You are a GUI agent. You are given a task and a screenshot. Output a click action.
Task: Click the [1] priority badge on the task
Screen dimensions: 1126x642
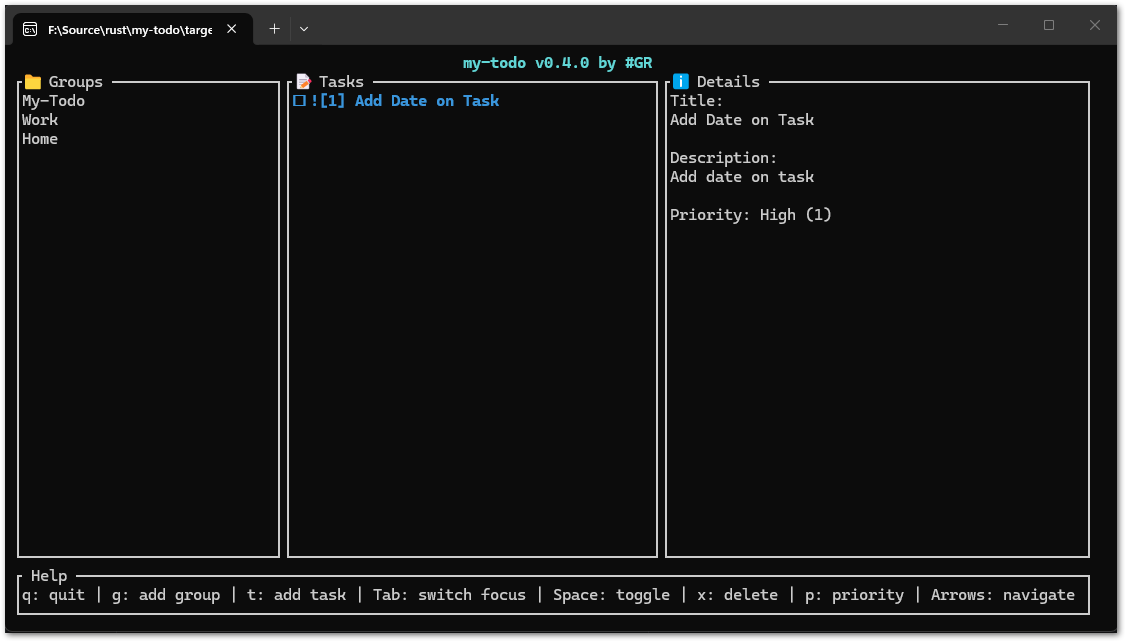tap(331, 100)
